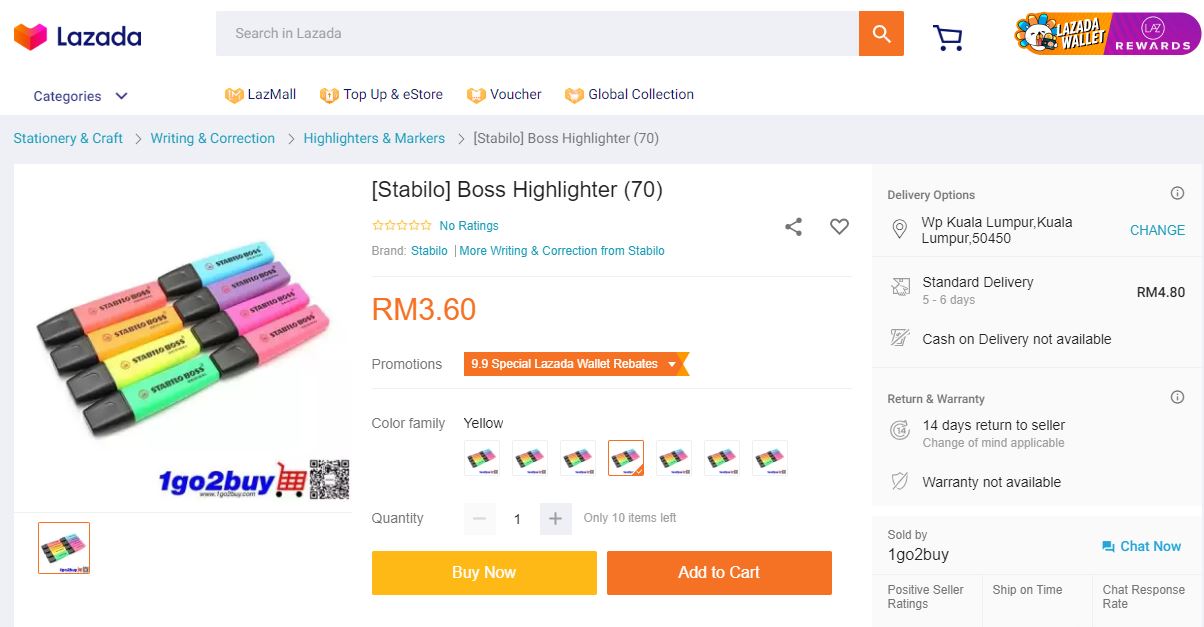The width and height of the screenshot is (1204, 627).
Task: Click the Buy Now button
Action: 484,573
